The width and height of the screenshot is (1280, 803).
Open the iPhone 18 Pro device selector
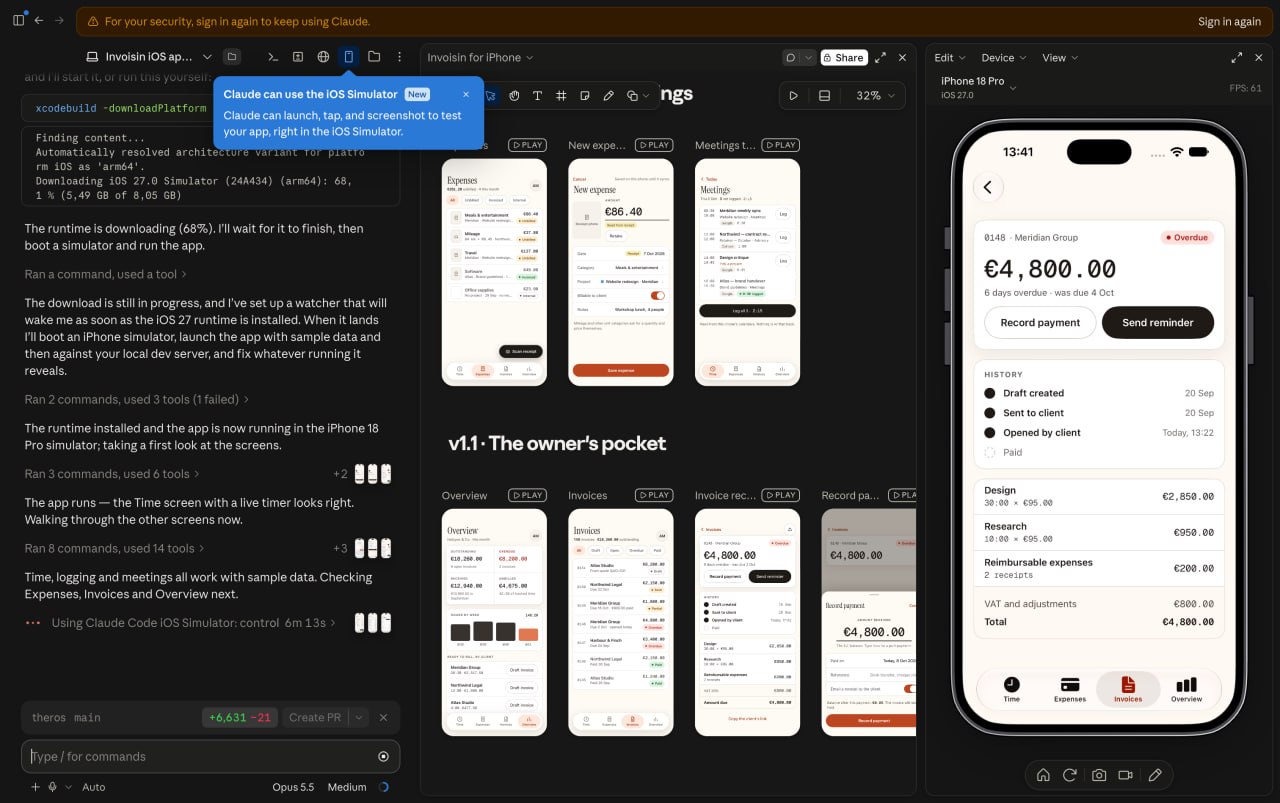(978, 87)
